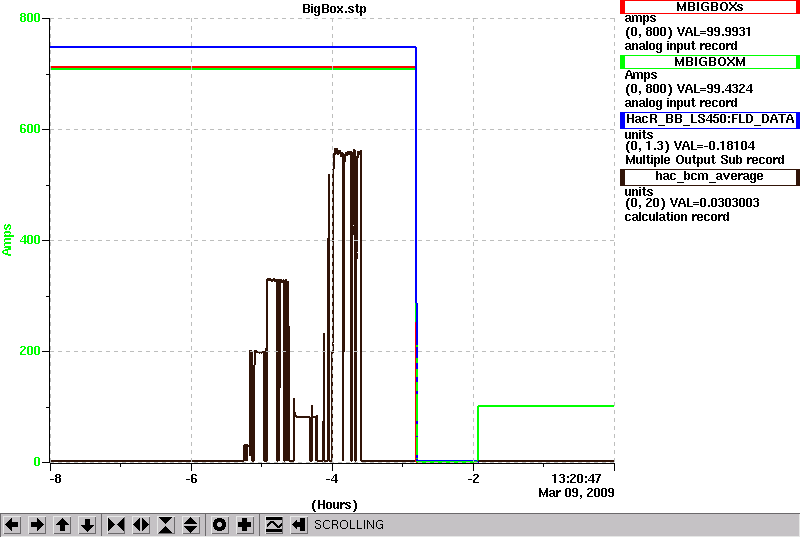Zoom in vertically with hourglass-shaped icon

point(166,525)
